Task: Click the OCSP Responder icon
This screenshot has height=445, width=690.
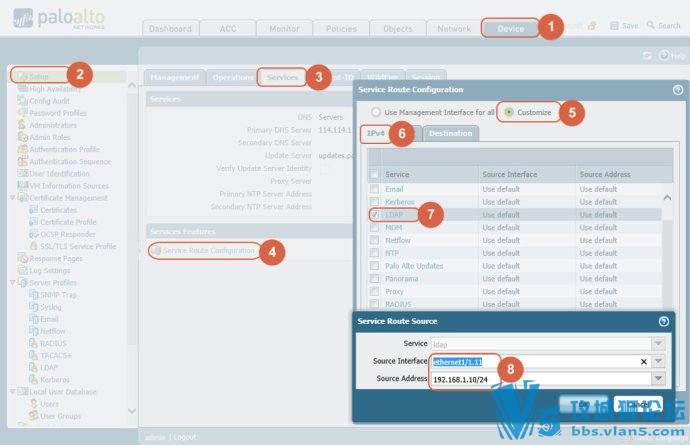Action: coord(33,234)
